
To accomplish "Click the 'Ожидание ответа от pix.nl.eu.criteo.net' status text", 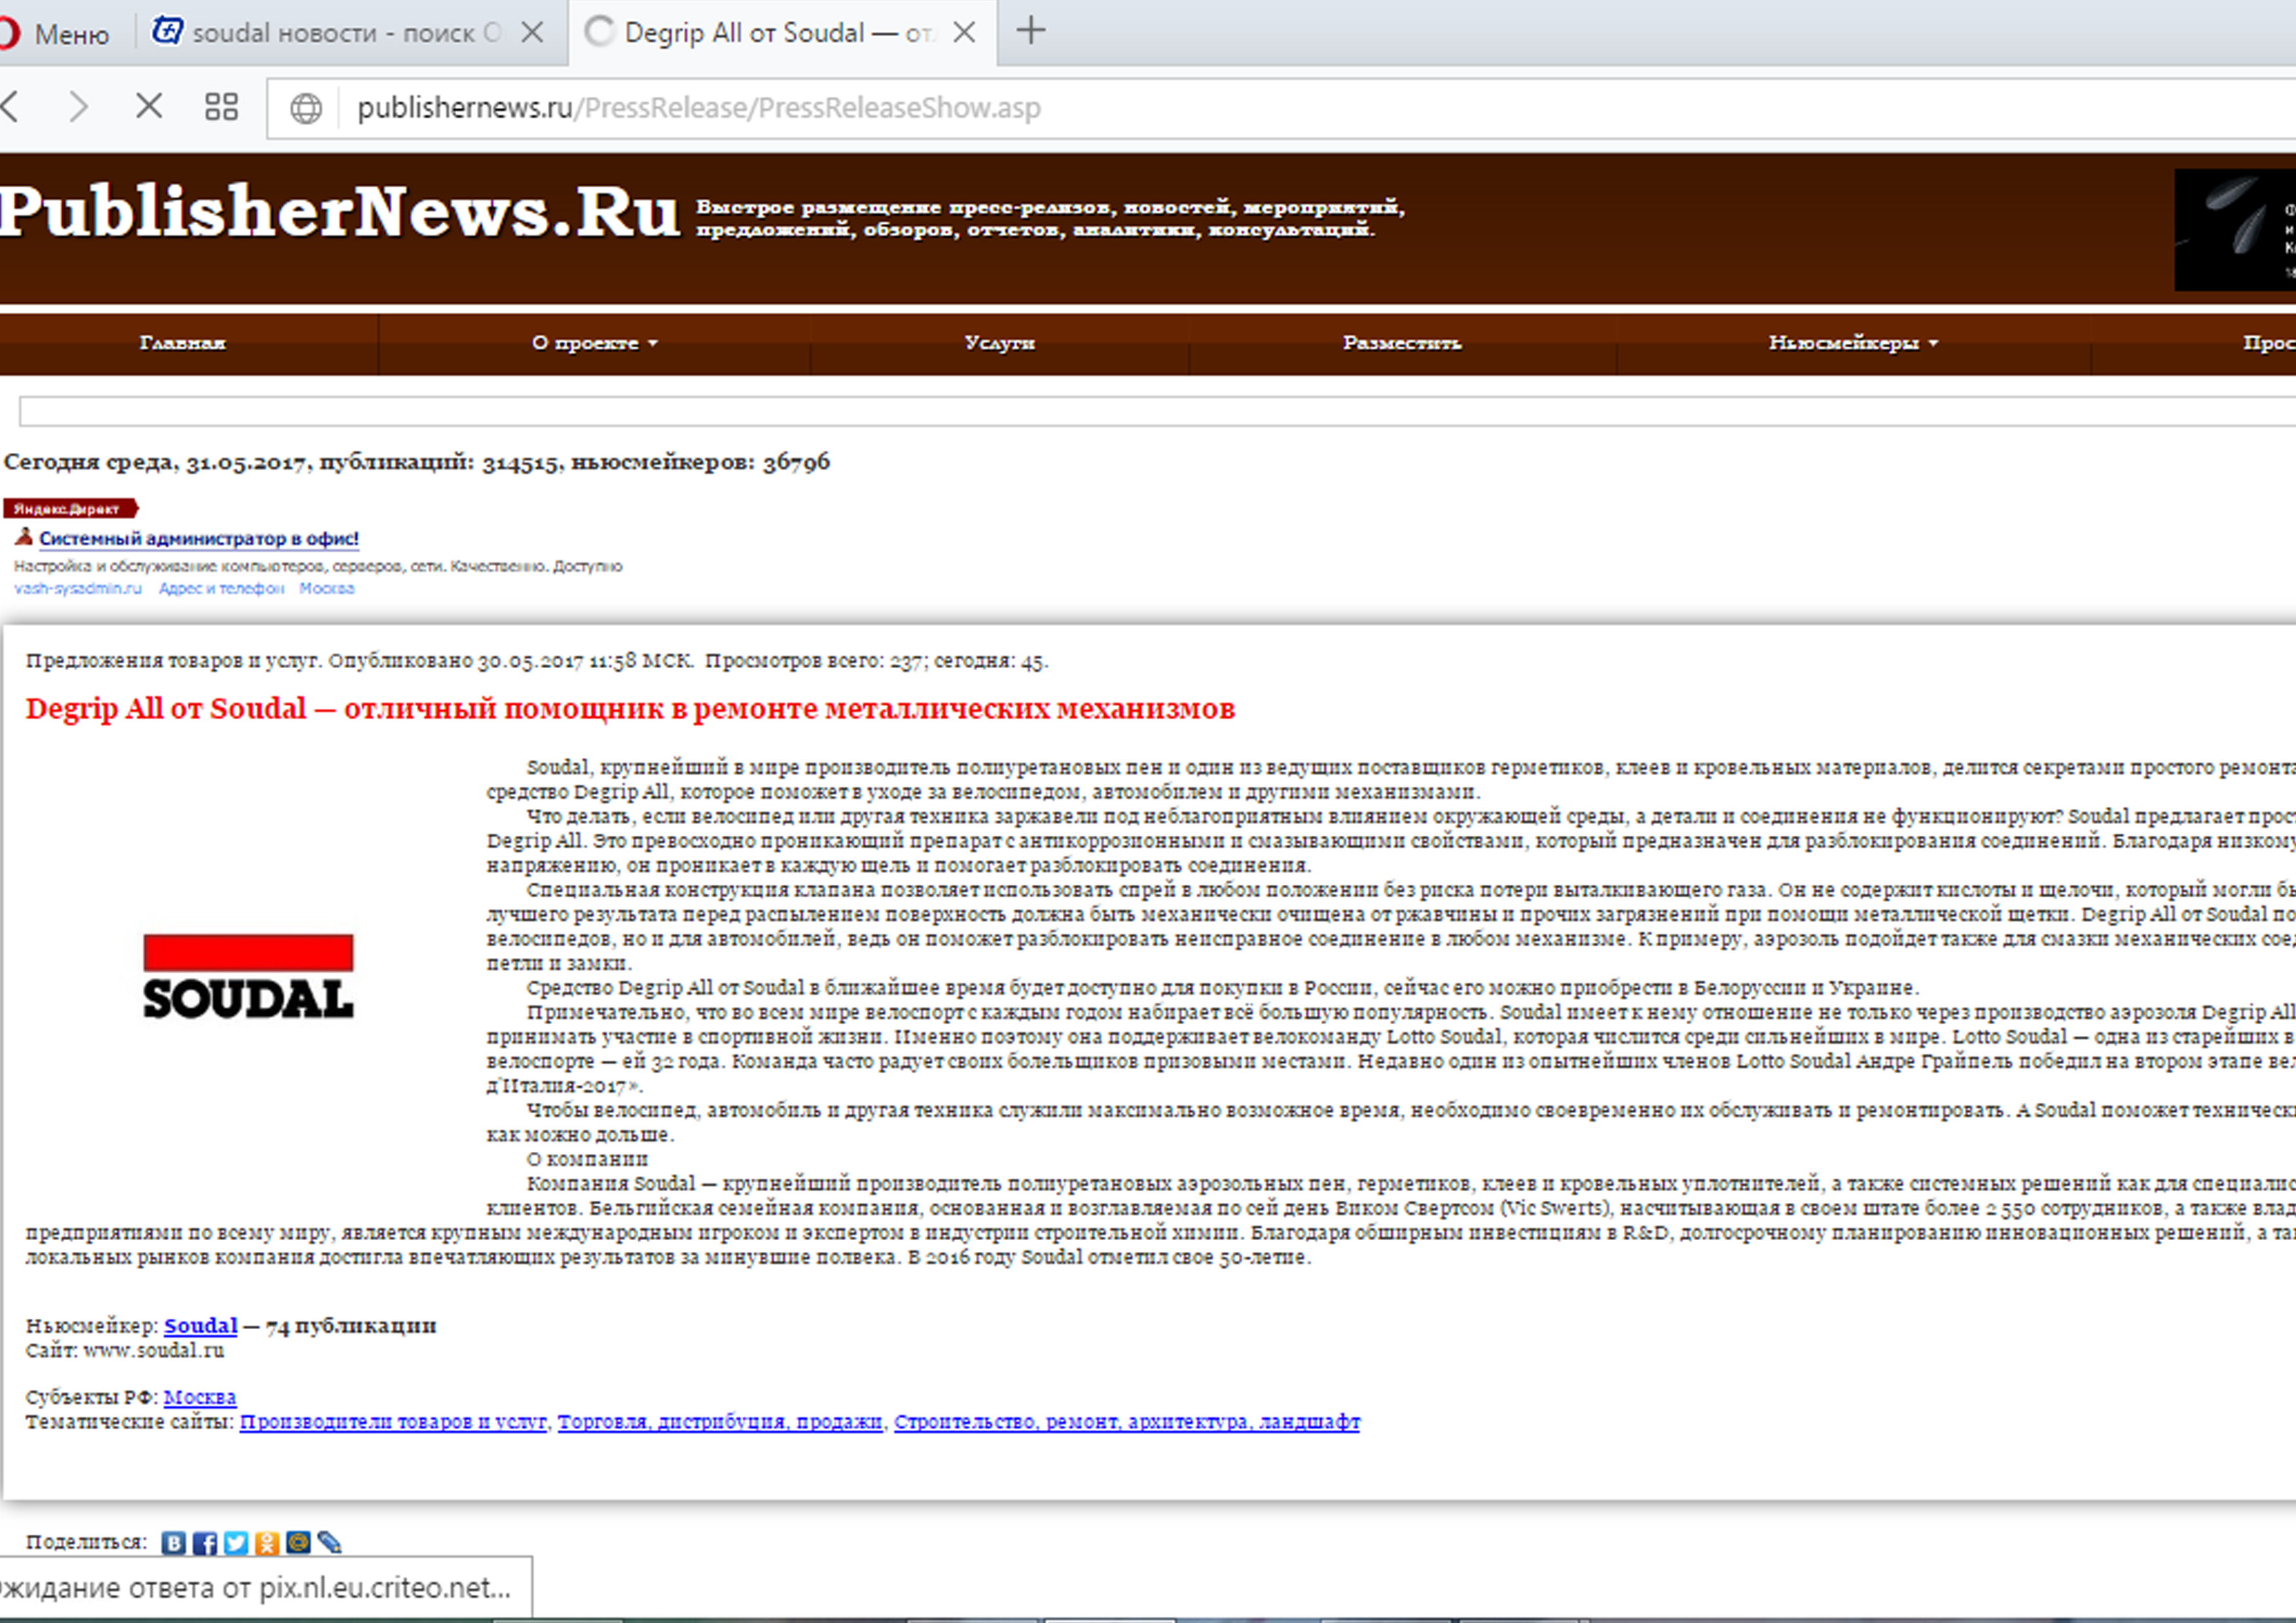I will tap(256, 1588).
